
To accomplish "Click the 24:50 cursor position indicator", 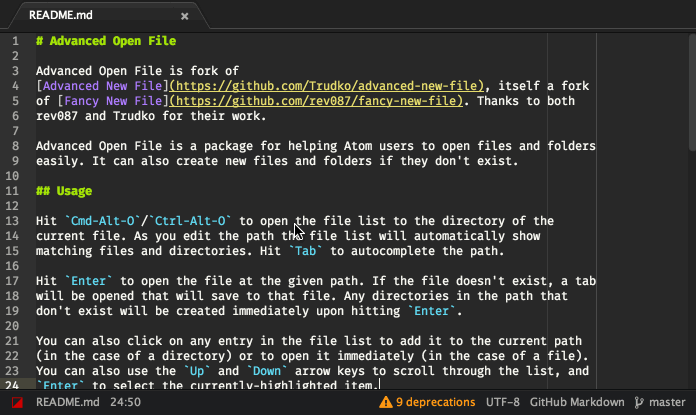I will pos(126,402).
